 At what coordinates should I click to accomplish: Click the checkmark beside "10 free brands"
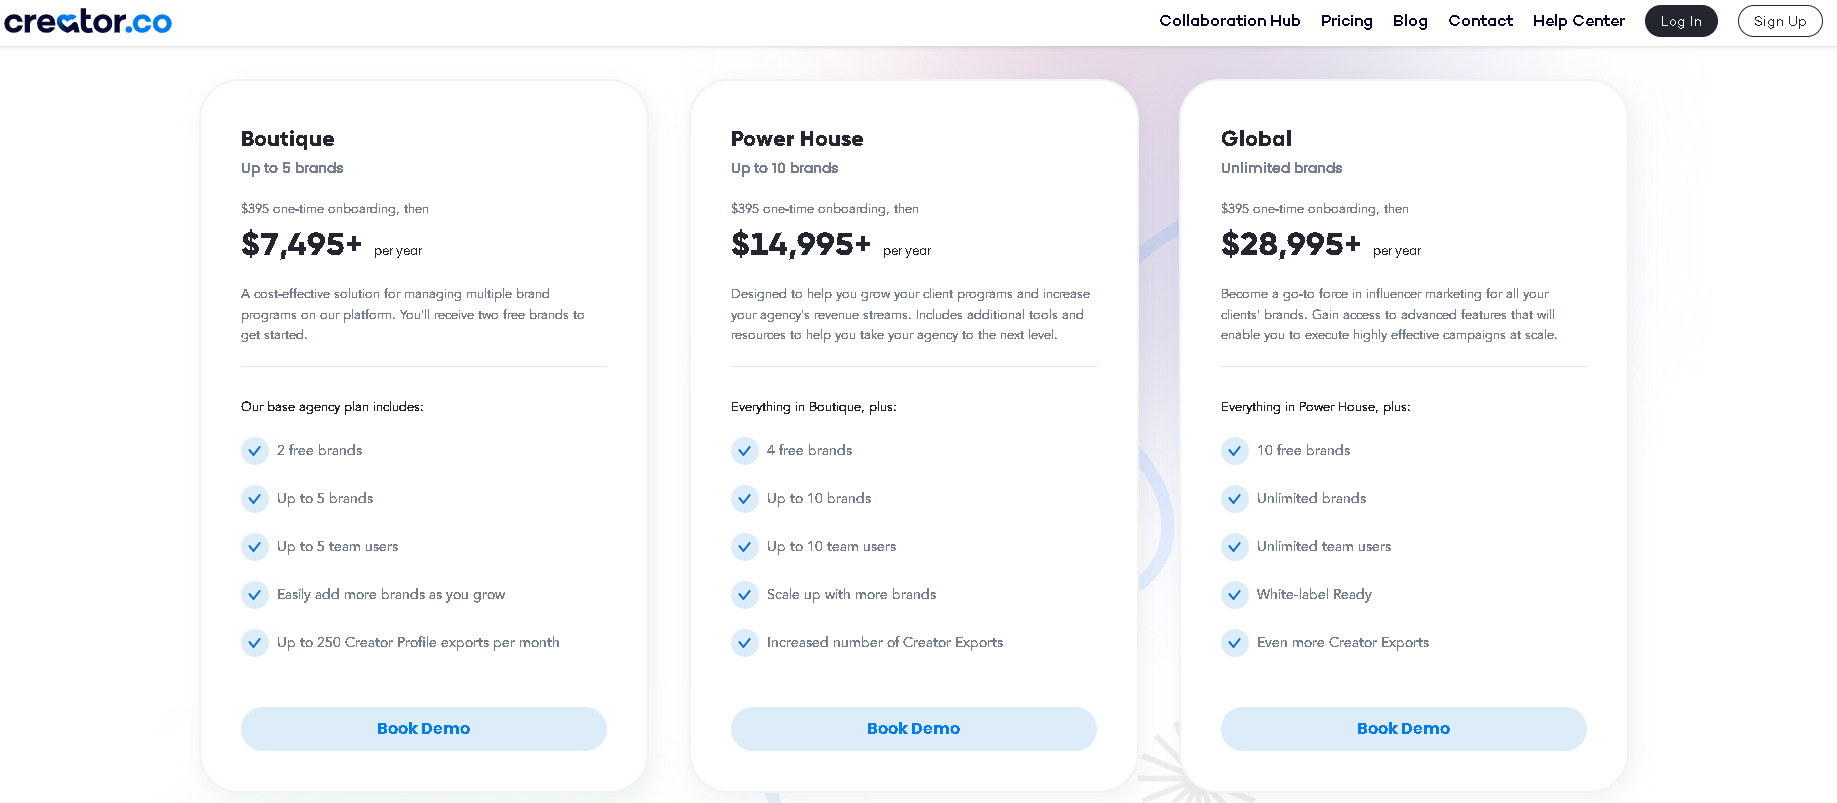pyautogui.click(x=1235, y=451)
